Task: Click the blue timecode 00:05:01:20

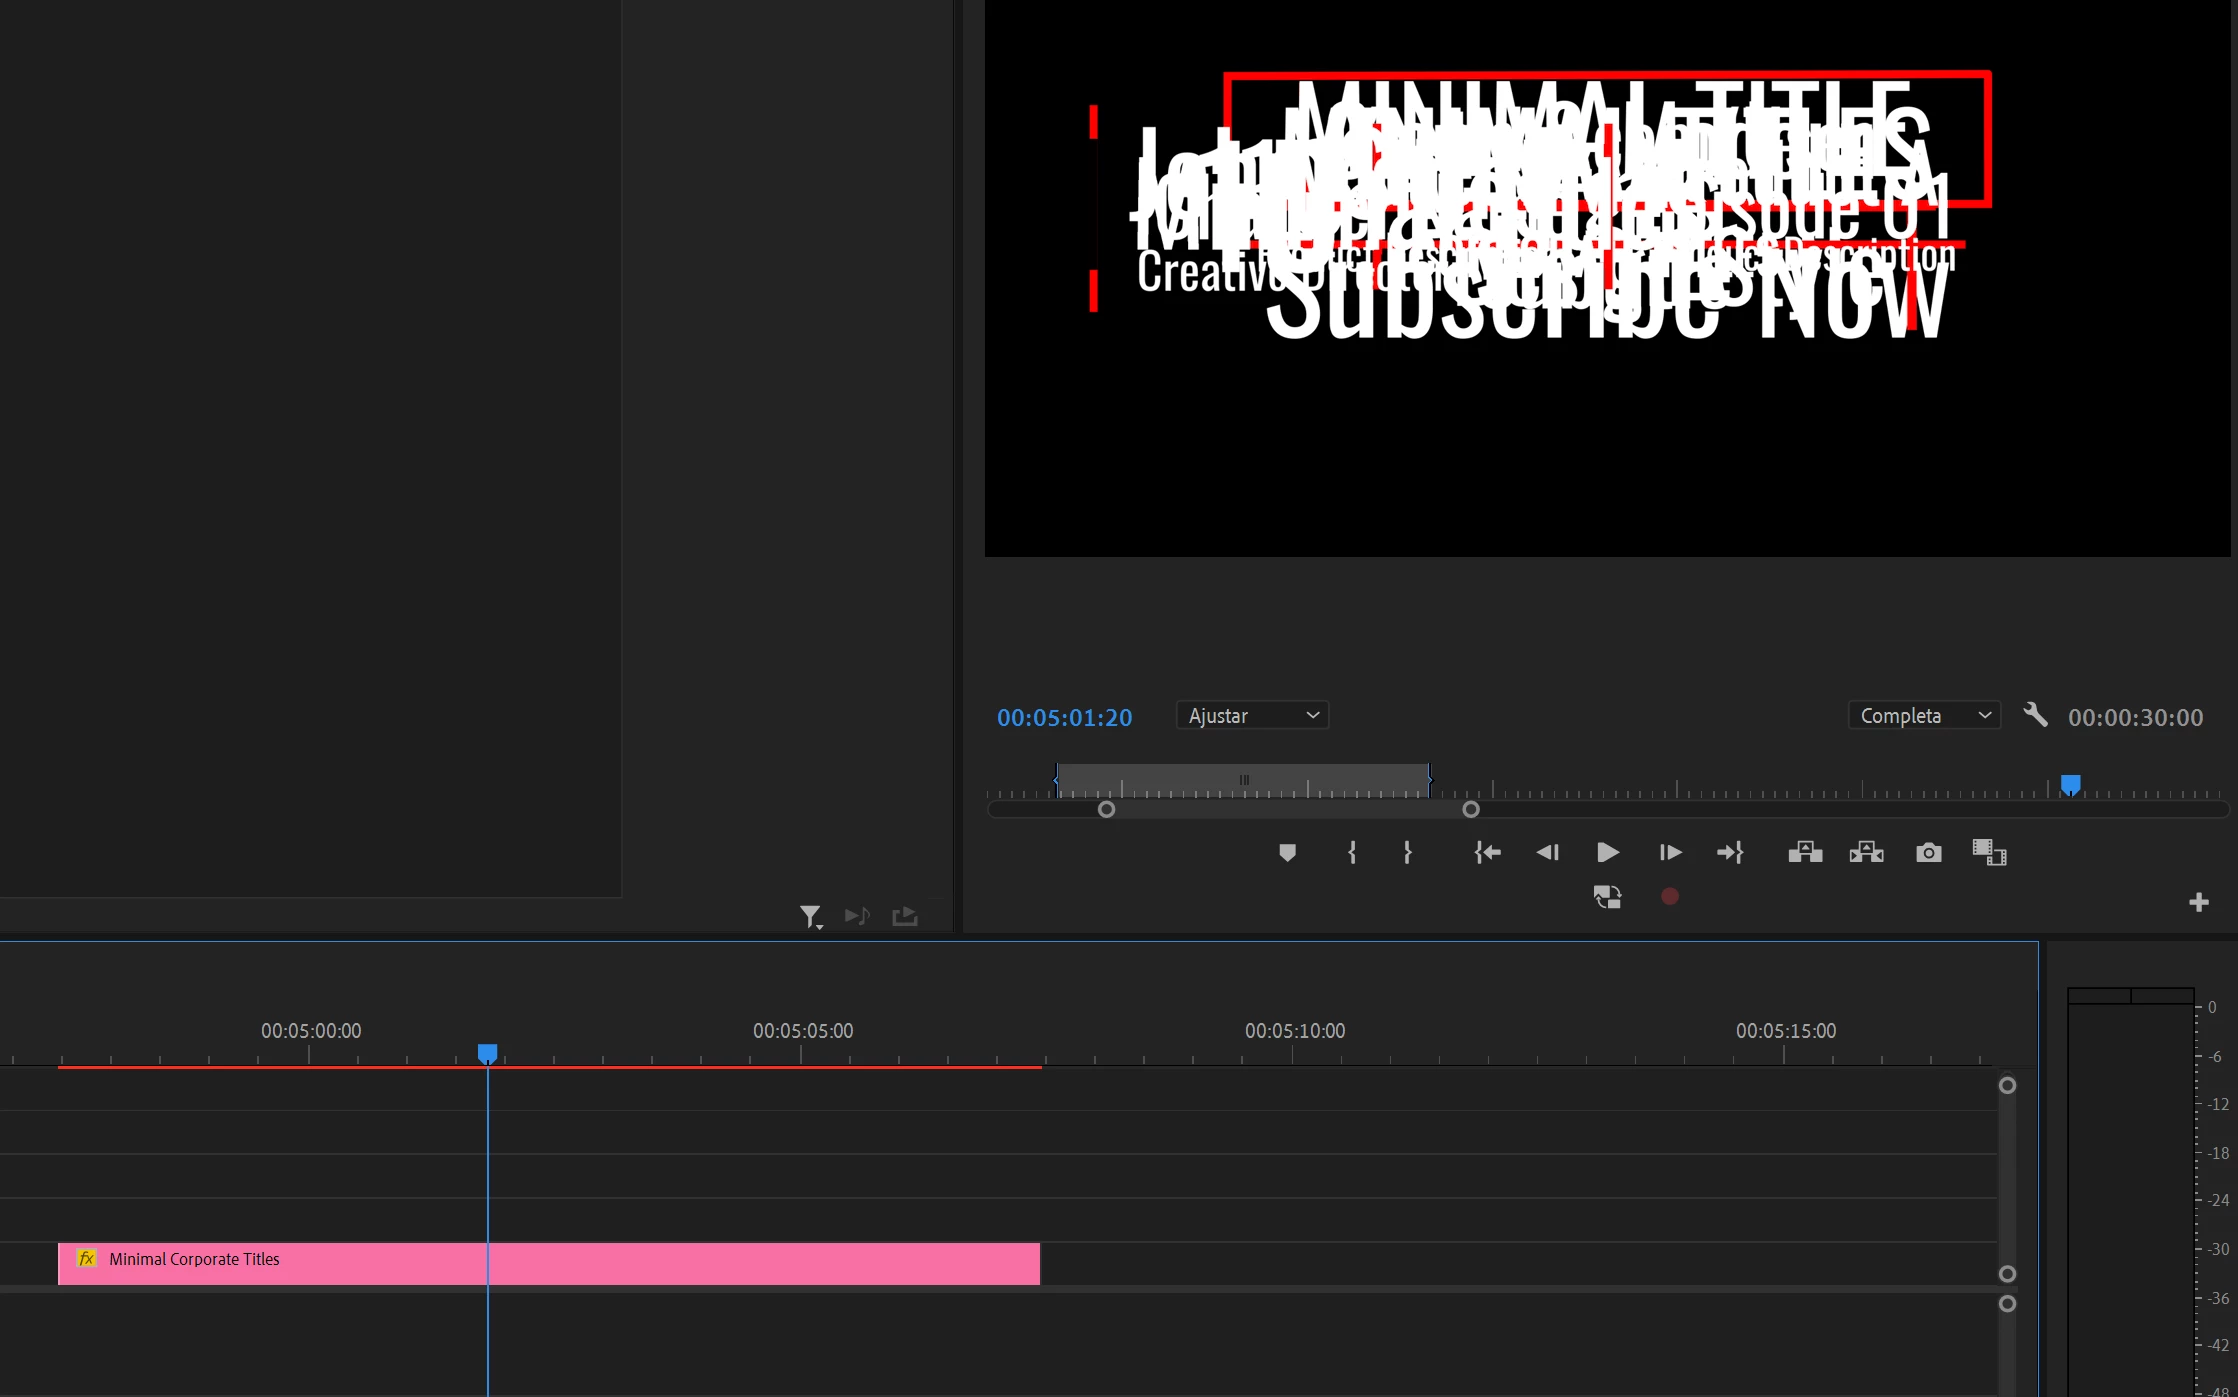Action: 1064,718
